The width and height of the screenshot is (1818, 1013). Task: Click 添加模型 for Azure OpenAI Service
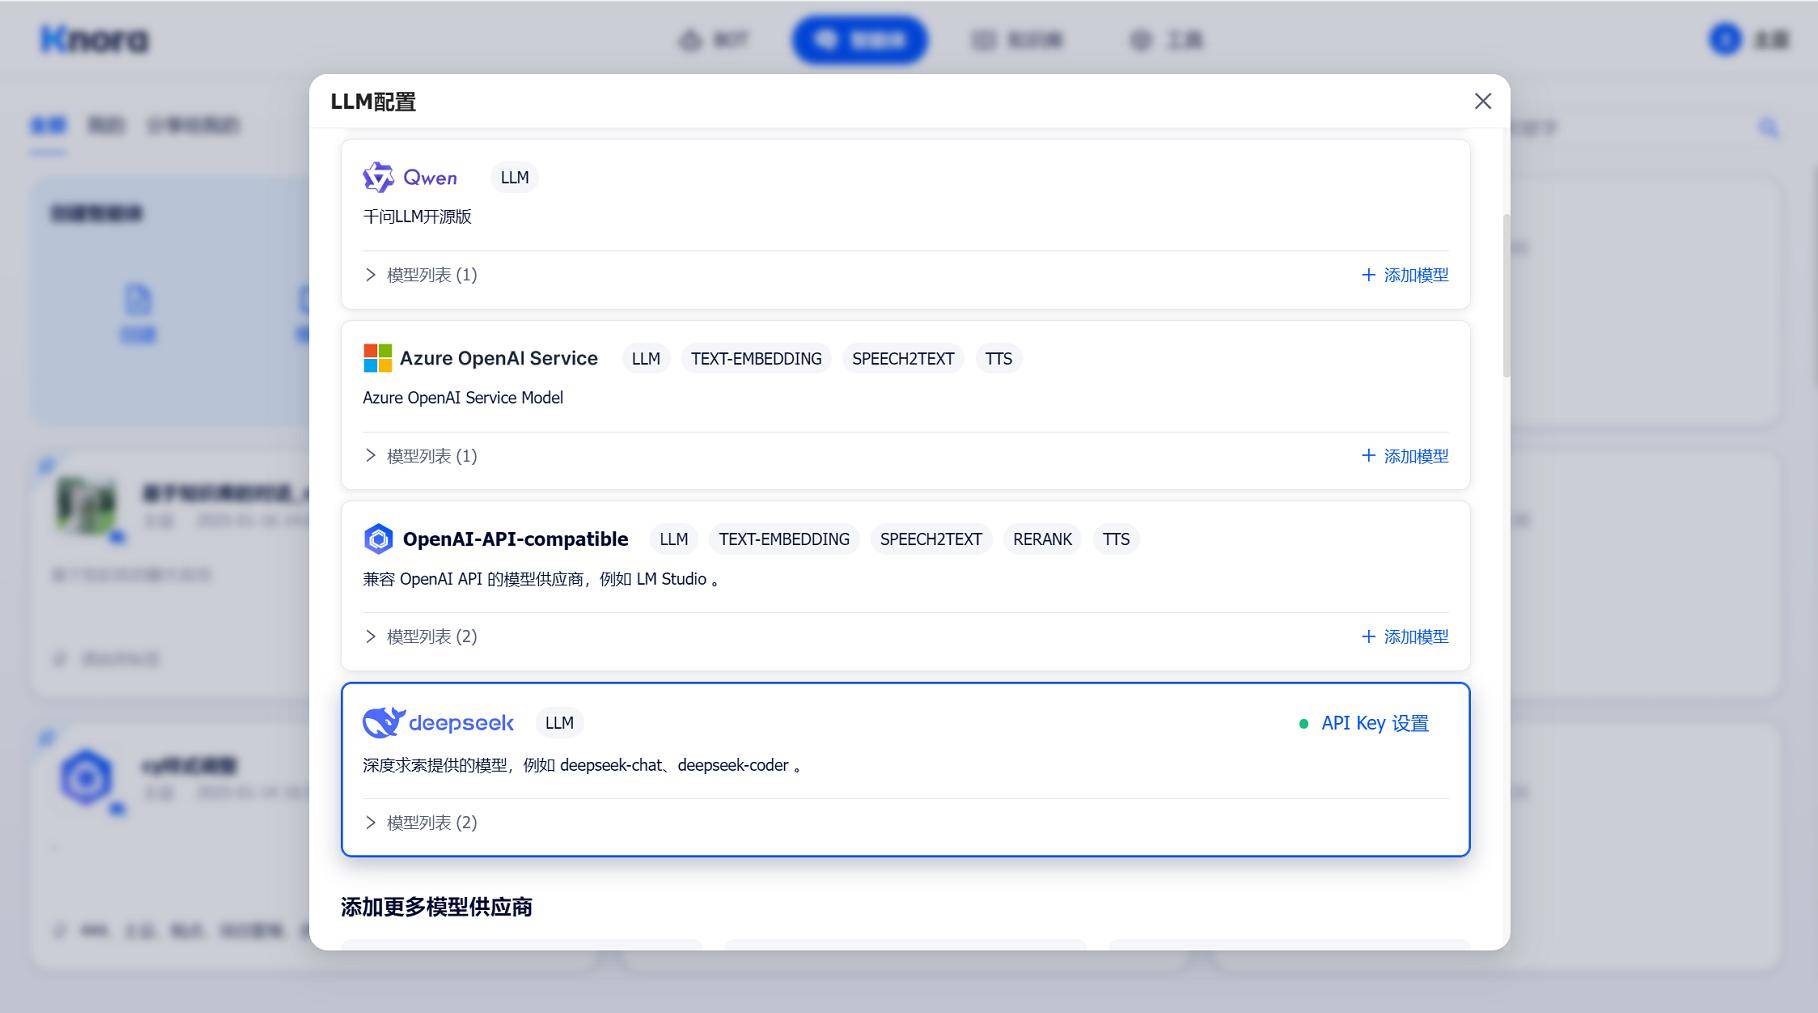pyautogui.click(x=1405, y=456)
